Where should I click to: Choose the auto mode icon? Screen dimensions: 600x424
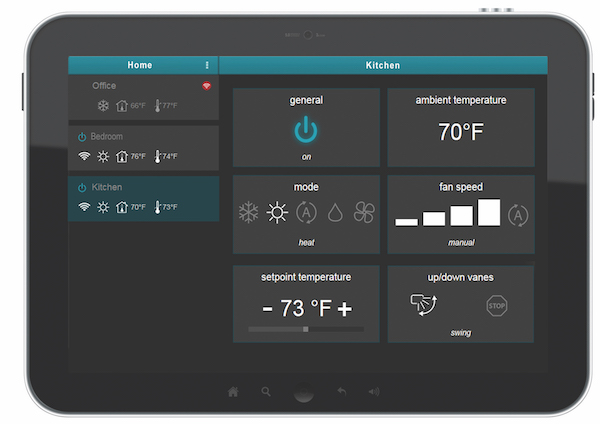307,212
